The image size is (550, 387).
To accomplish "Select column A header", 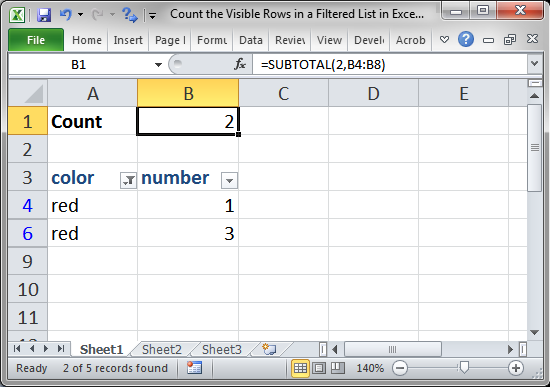I will [93, 93].
